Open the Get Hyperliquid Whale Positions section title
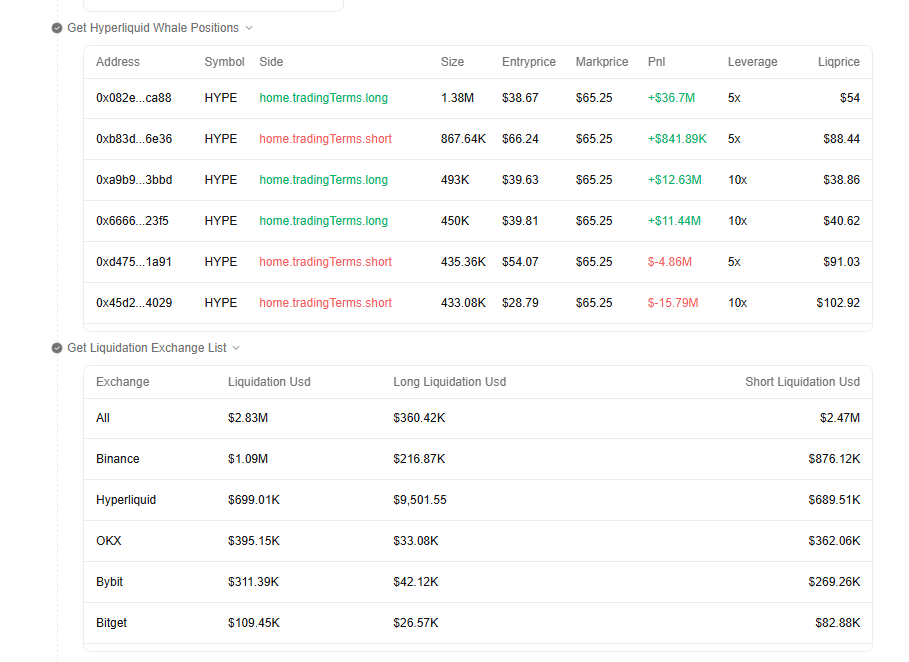909x662 pixels. [153, 28]
